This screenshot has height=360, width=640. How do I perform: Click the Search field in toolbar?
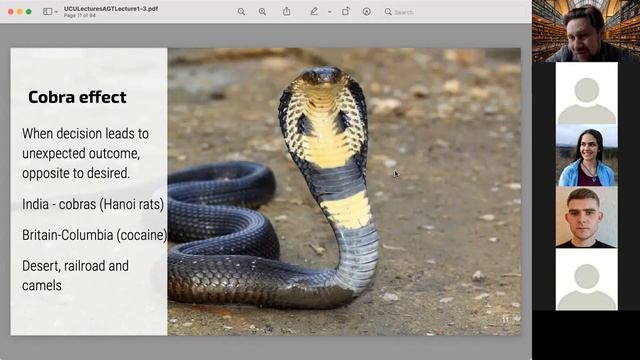(453, 12)
